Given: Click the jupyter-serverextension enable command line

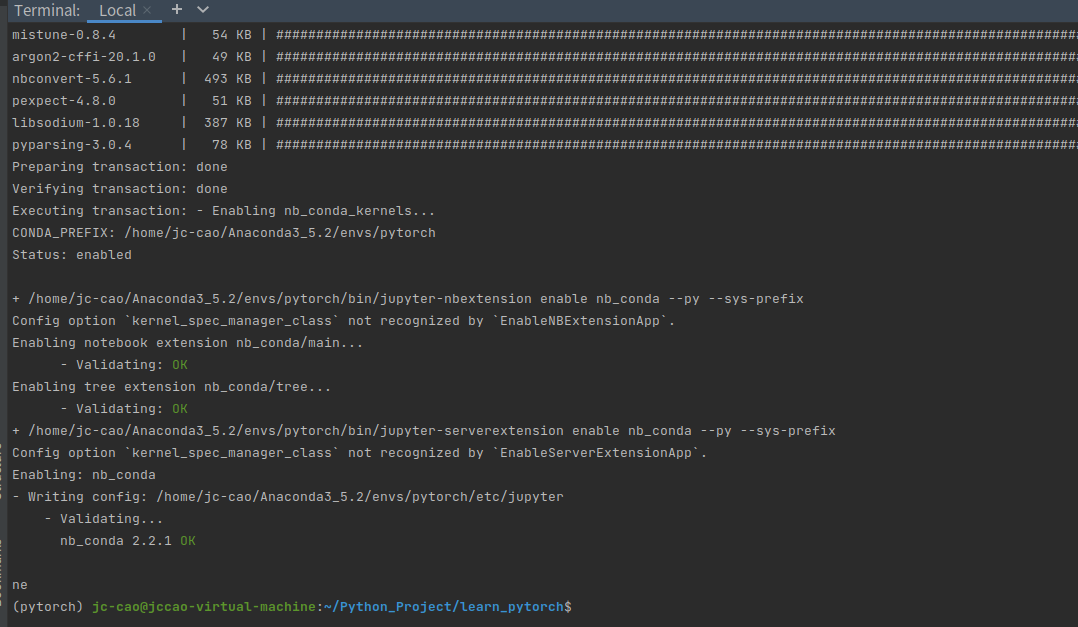Looking at the screenshot, I should [x=424, y=430].
